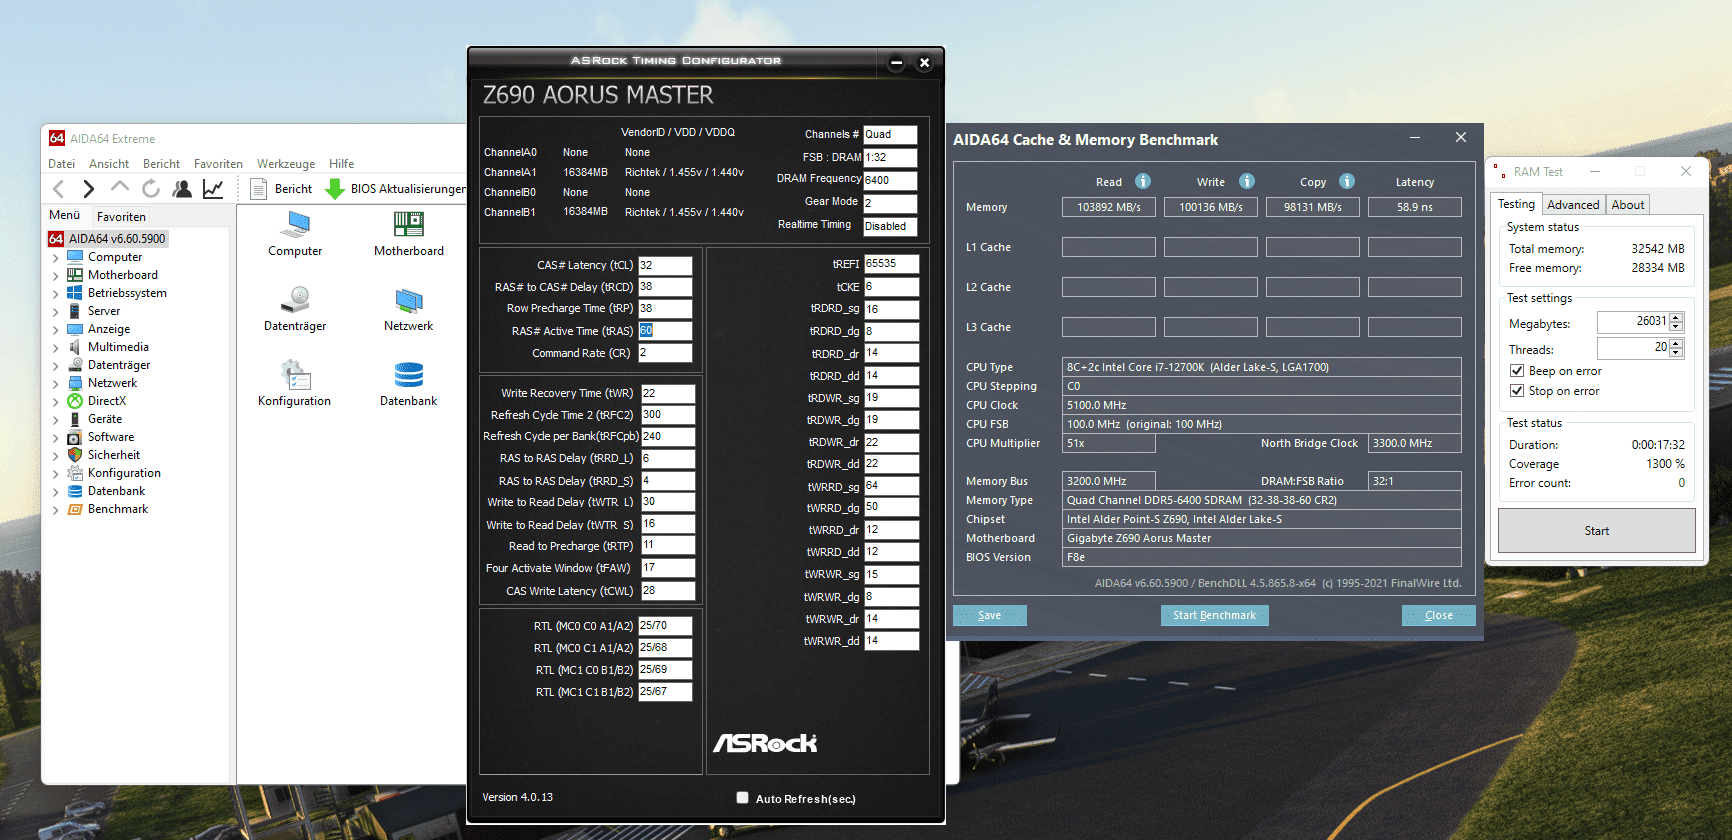Switch to the Favoriten sidebar tab
This screenshot has height=840, width=1732.
(x=121, y=217)
